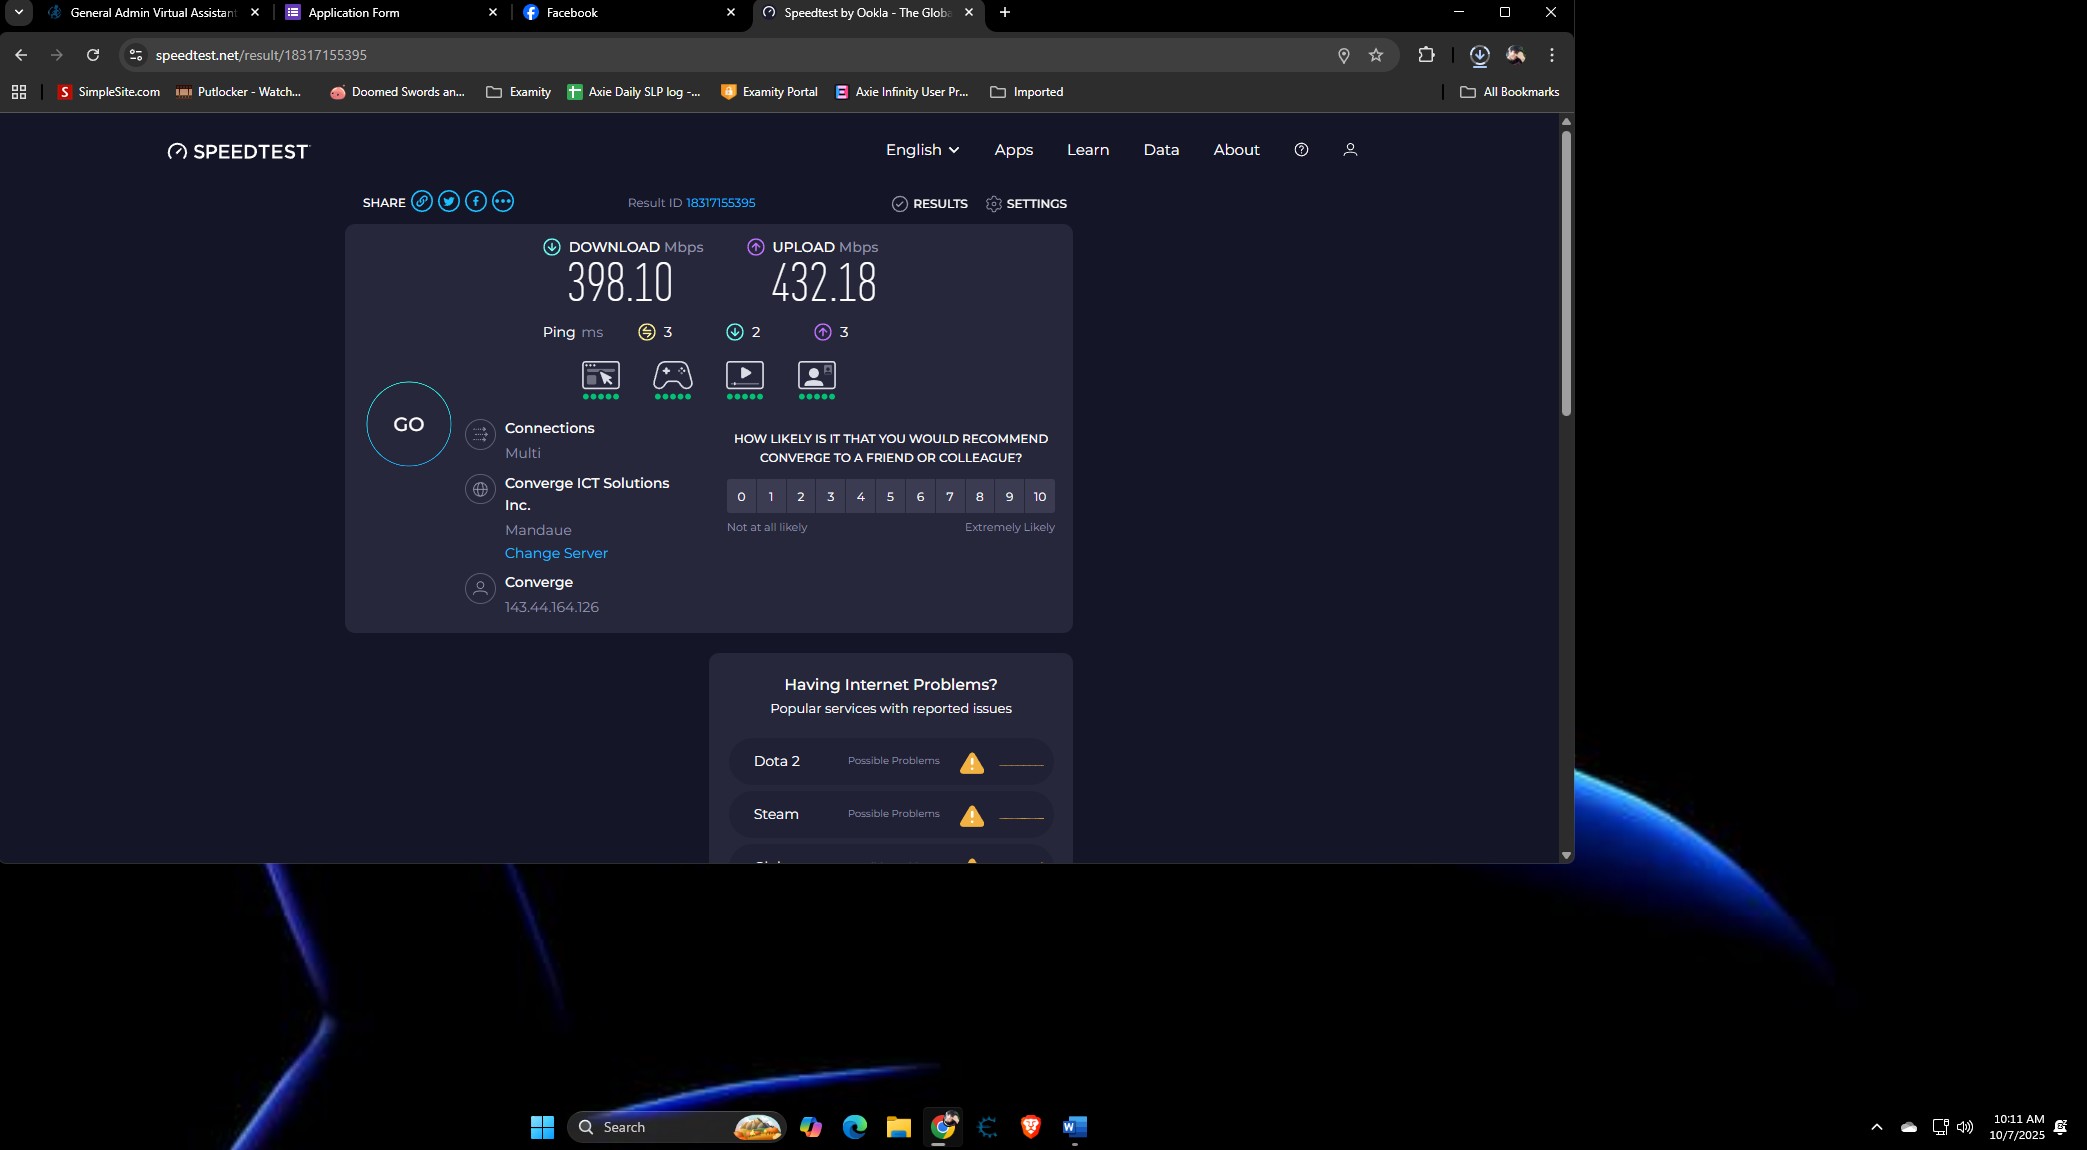Open the help question mark icon
This screenshot has width=2087, height=1150.
click(x=1301, y=150)
